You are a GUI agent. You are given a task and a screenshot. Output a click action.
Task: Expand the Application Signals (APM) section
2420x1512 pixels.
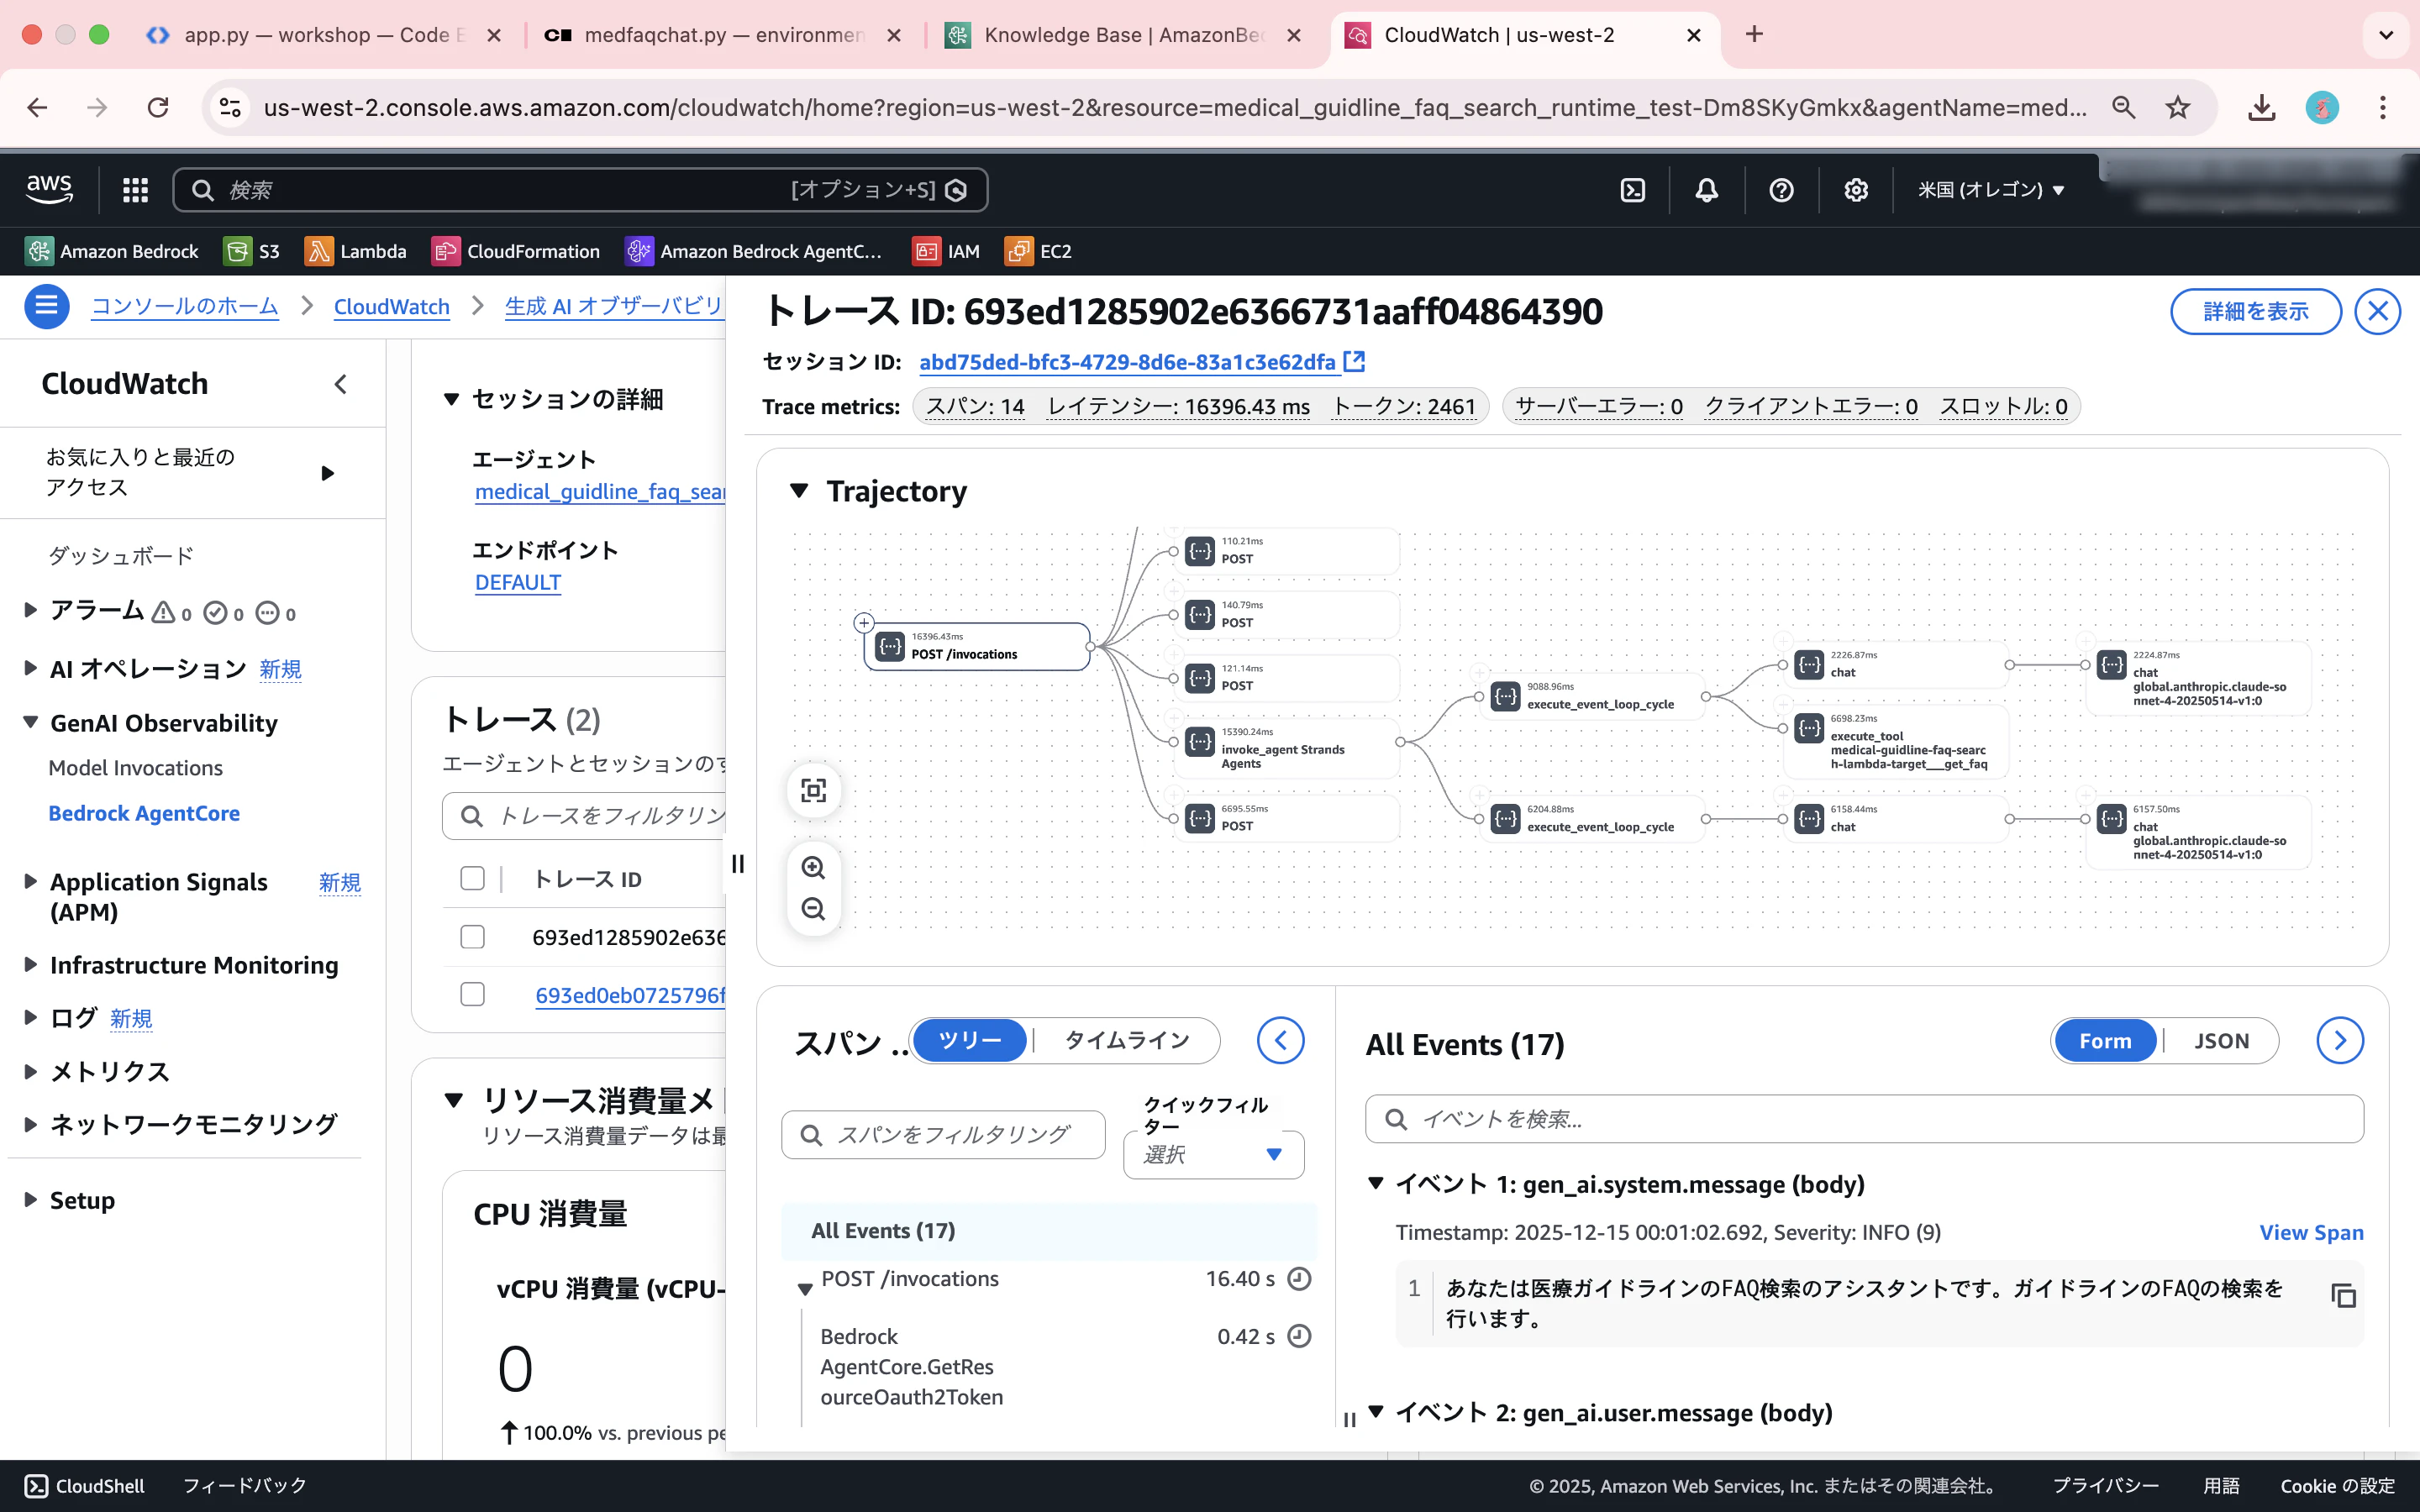coord(30,881)
